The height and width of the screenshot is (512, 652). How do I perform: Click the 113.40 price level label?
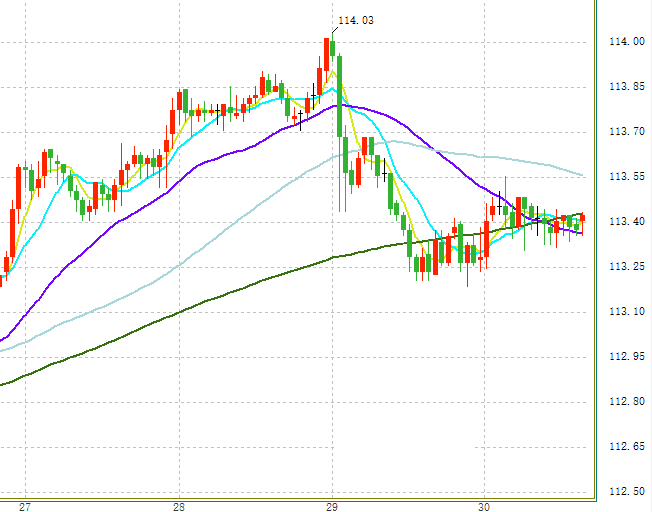pos(624,222)
